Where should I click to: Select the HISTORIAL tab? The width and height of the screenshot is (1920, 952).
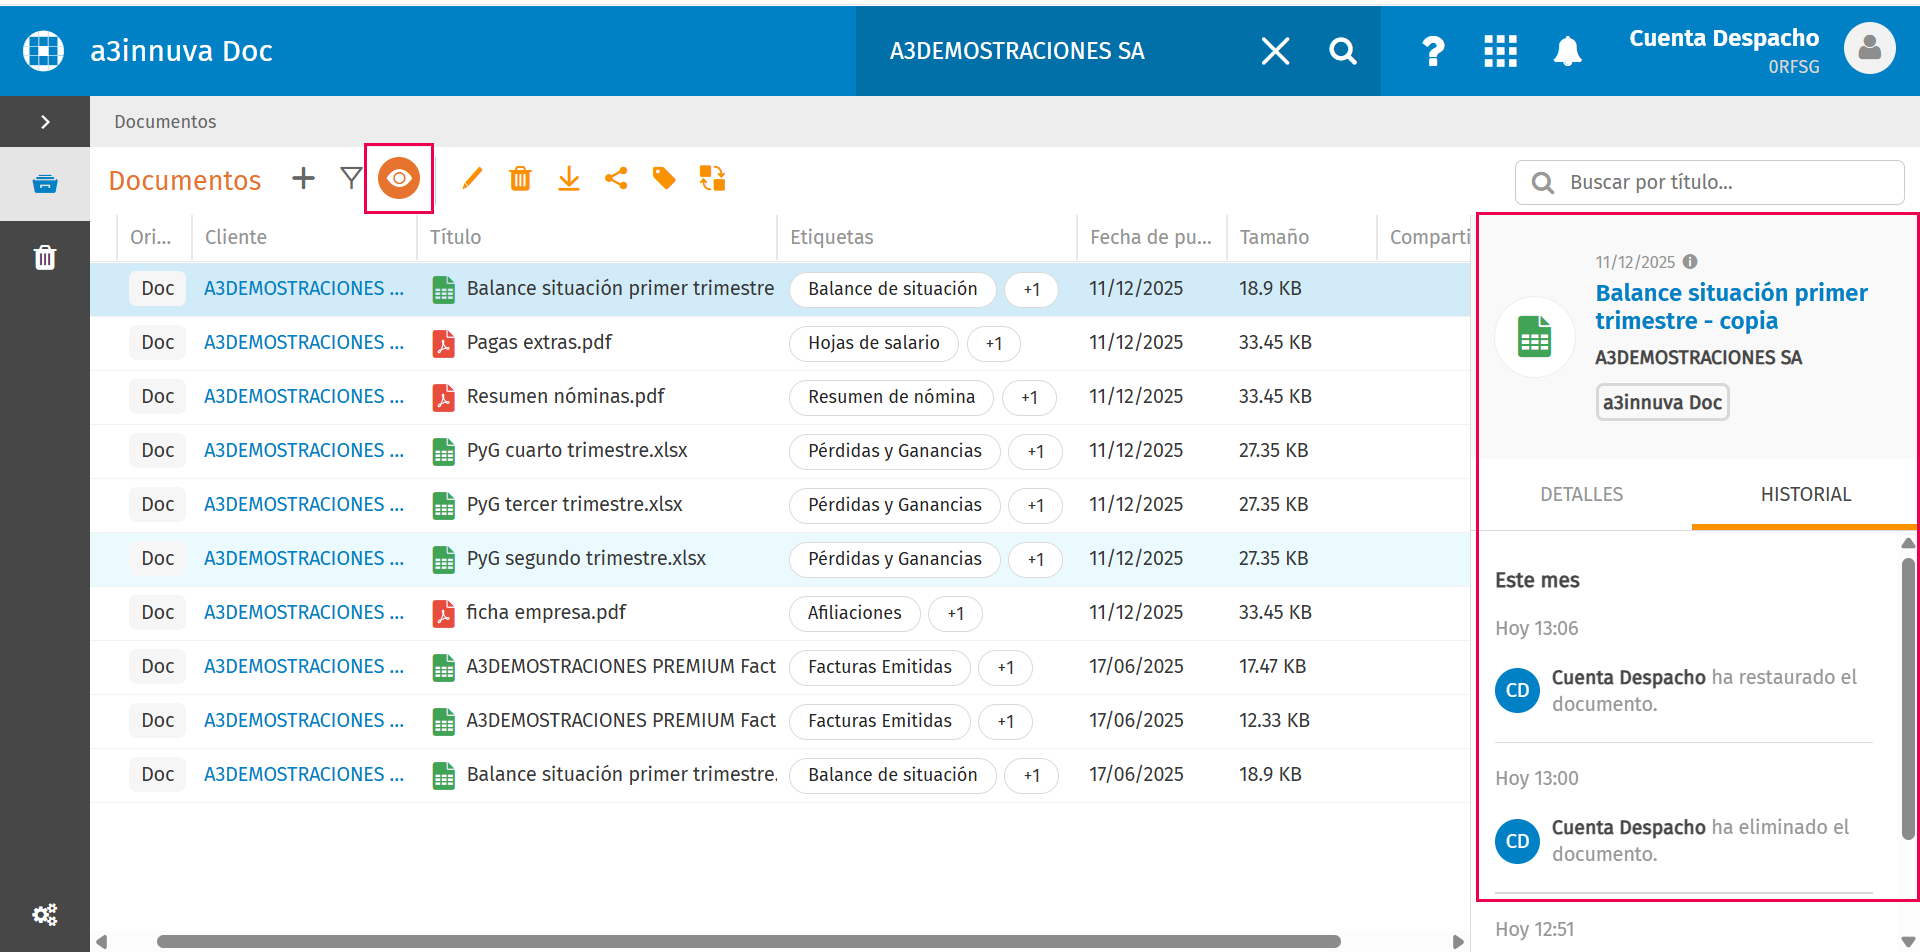(x=1805, y=494)
